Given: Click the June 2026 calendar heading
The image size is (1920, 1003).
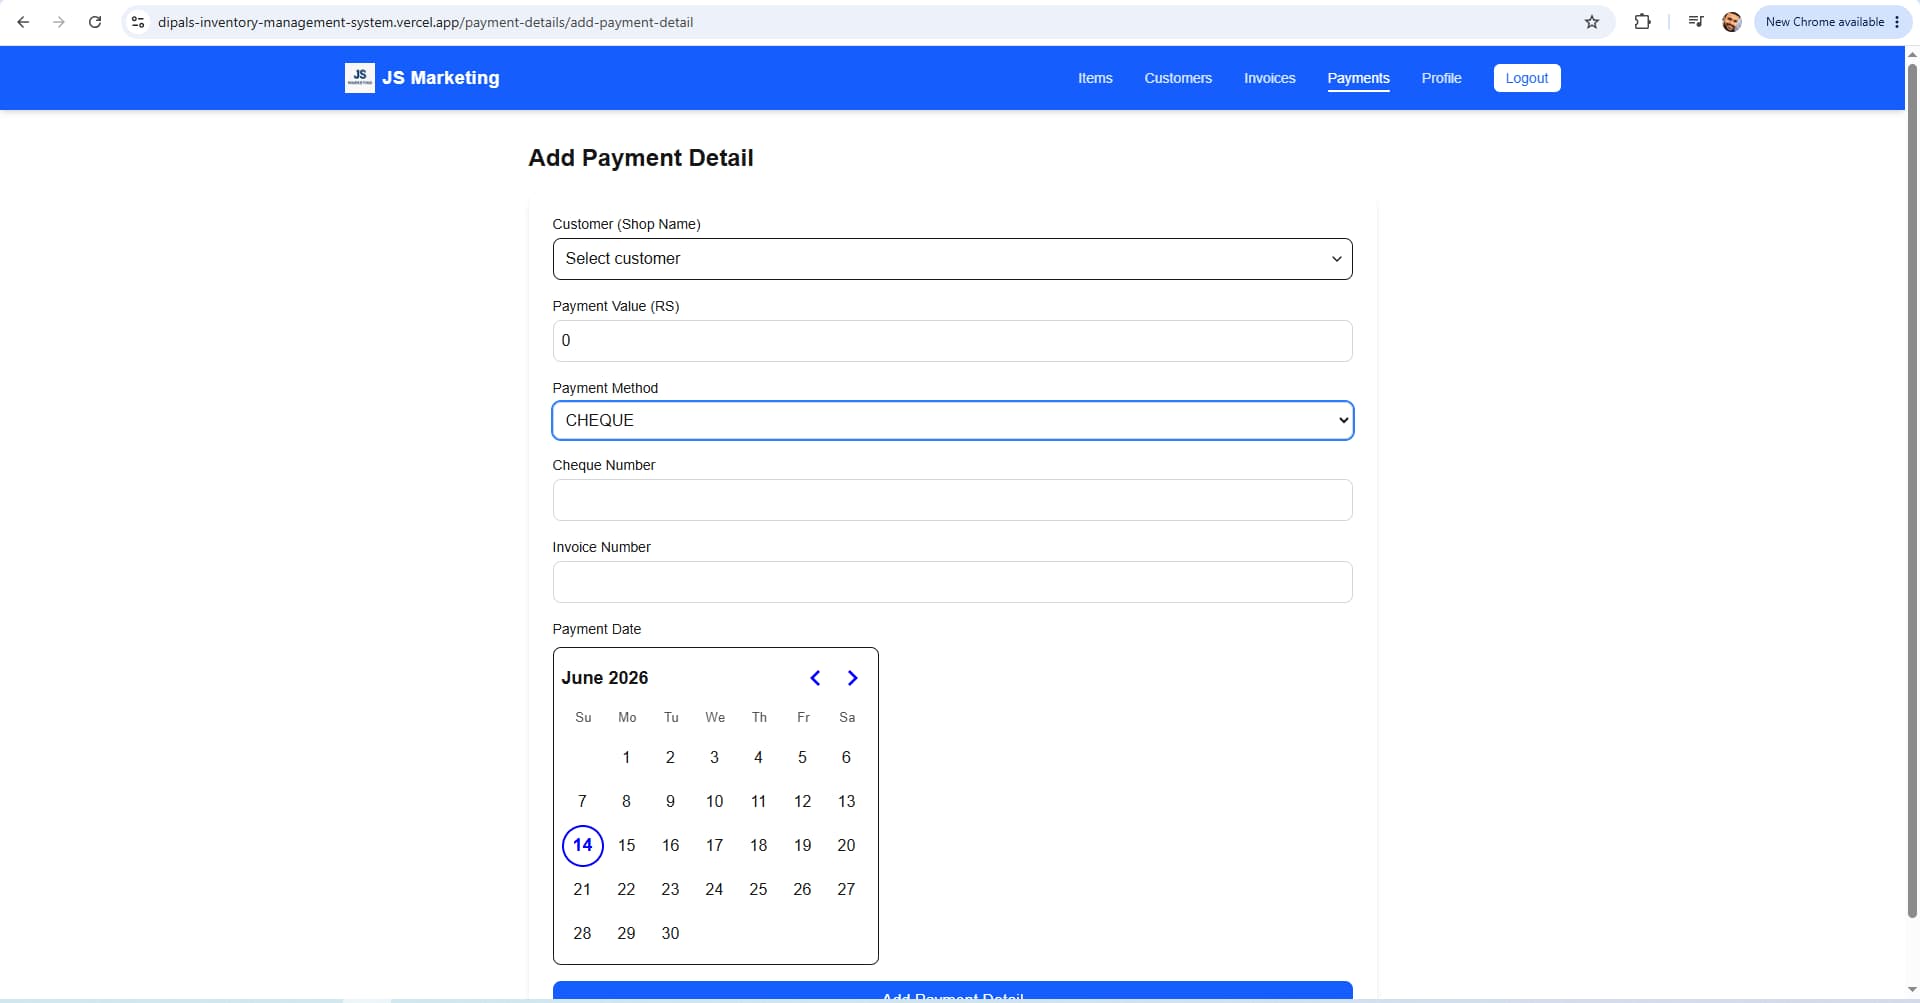Looking at the screenshot, I should 605,678.
